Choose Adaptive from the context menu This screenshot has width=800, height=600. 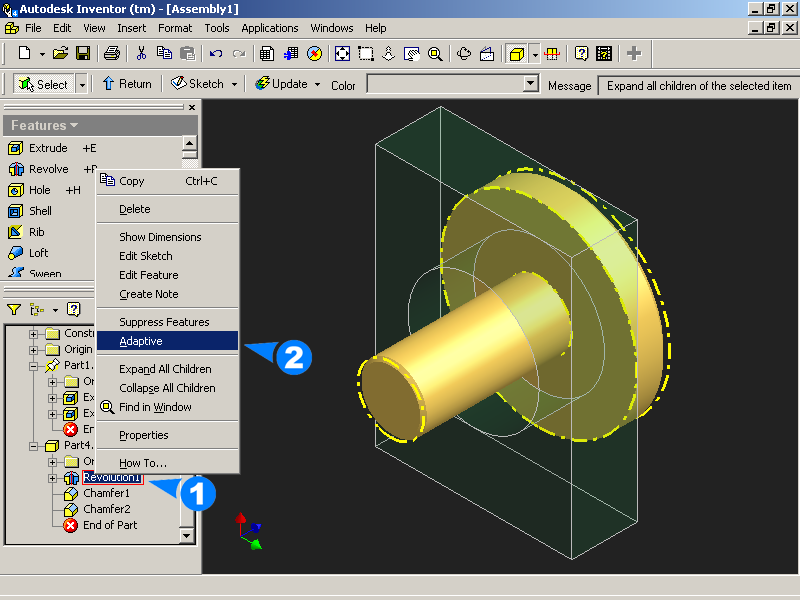(167, 341)
